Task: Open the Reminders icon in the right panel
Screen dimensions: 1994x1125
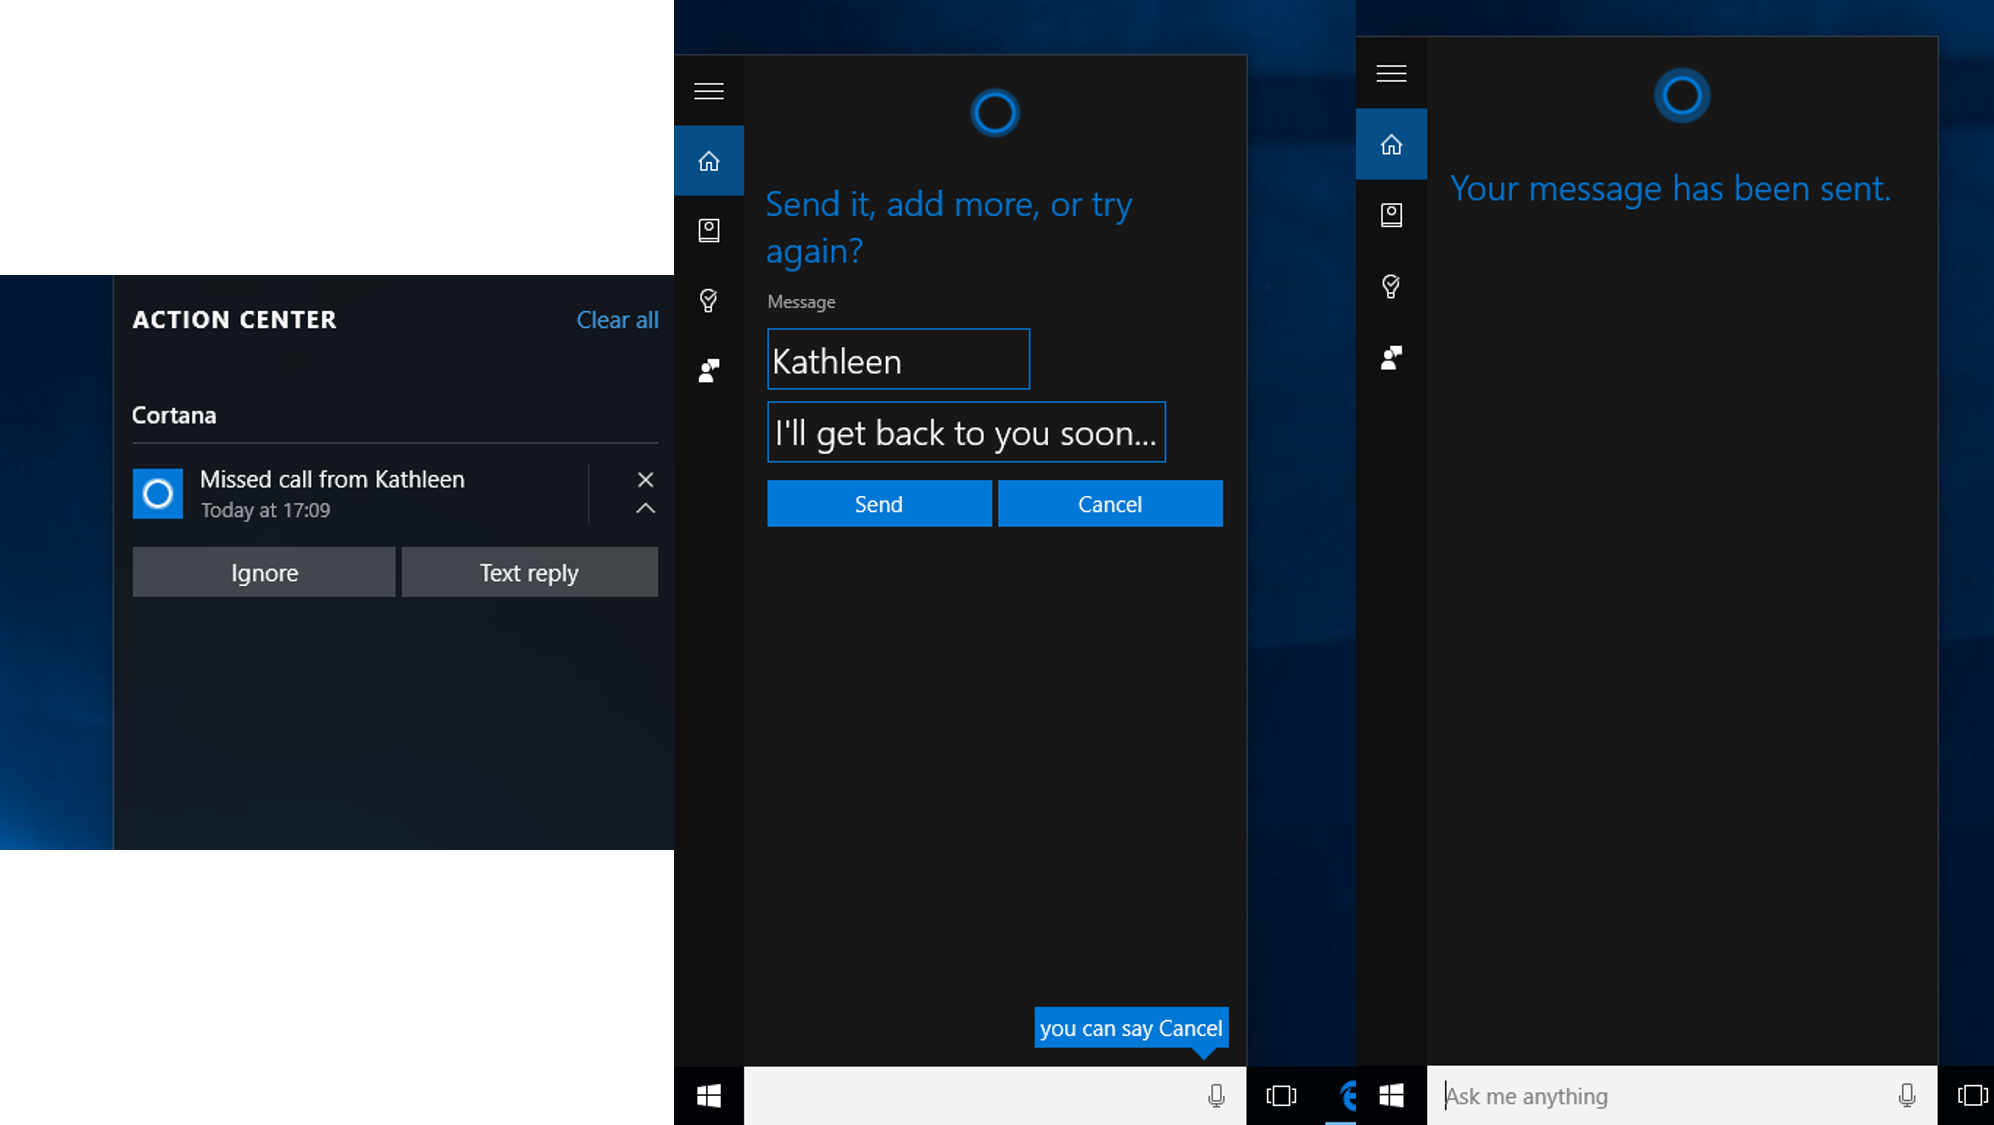Action: [1391, 287]
